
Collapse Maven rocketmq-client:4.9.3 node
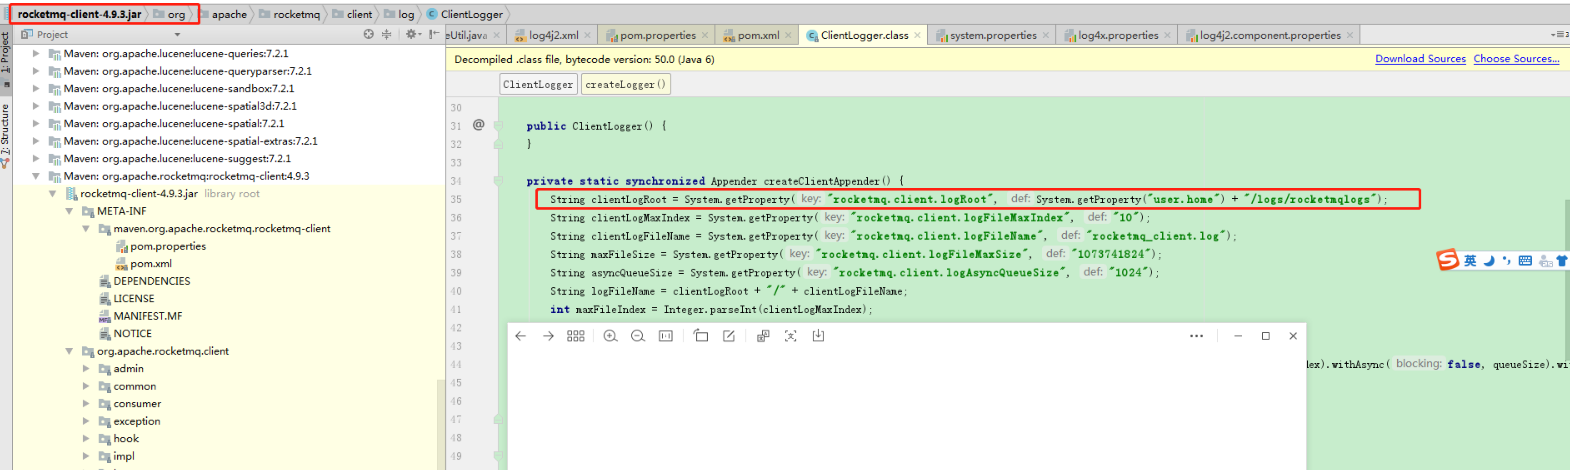pos(36,176)
